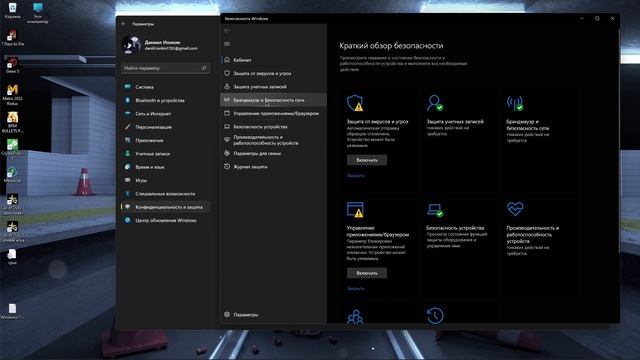Image resolution: width=640 pixels, height=360 pixels.
Task: Open the Этот компьютер desktop icon
Action: click(38, 12)
